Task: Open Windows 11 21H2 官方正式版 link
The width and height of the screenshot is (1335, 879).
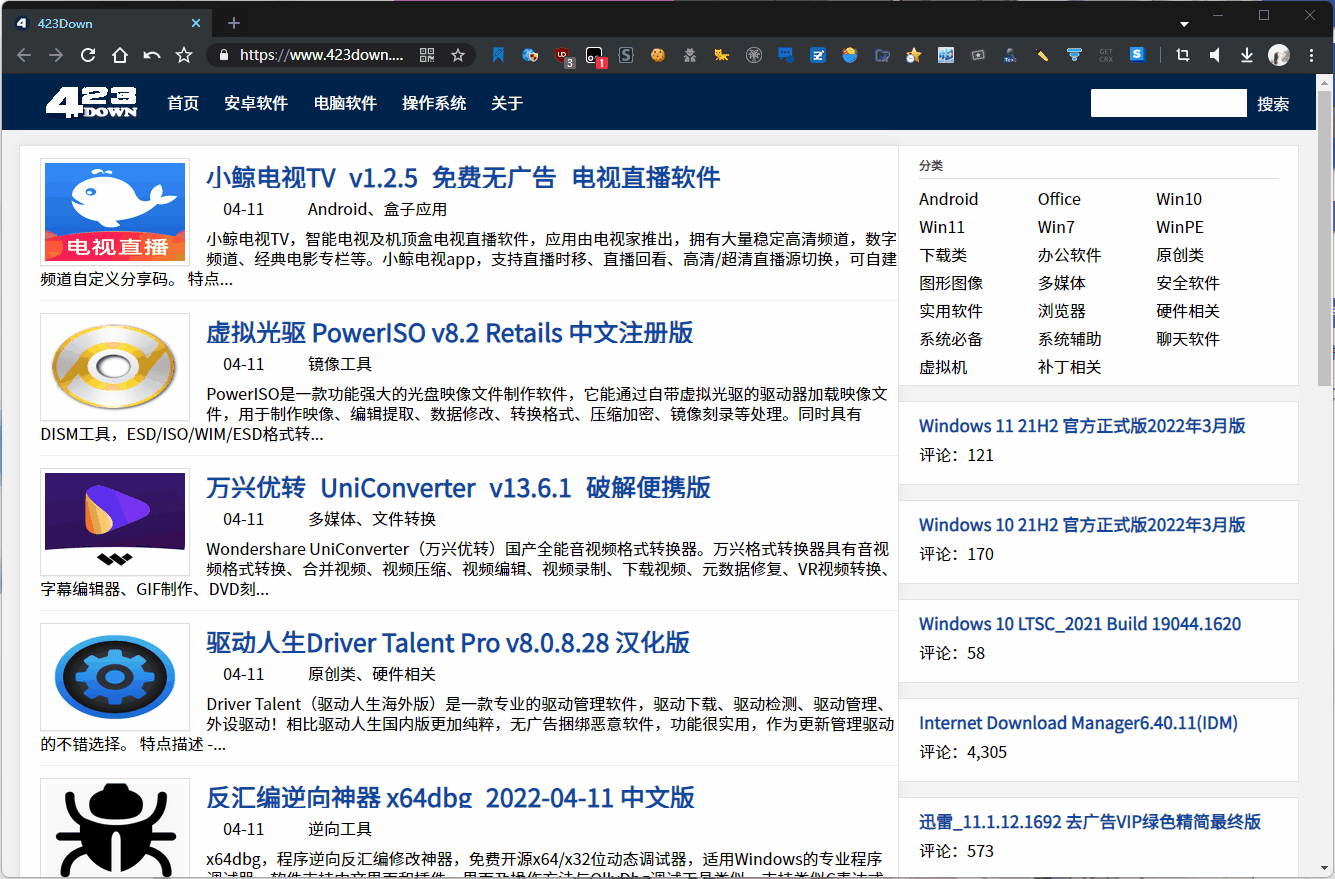Action: click(1082, 426)
